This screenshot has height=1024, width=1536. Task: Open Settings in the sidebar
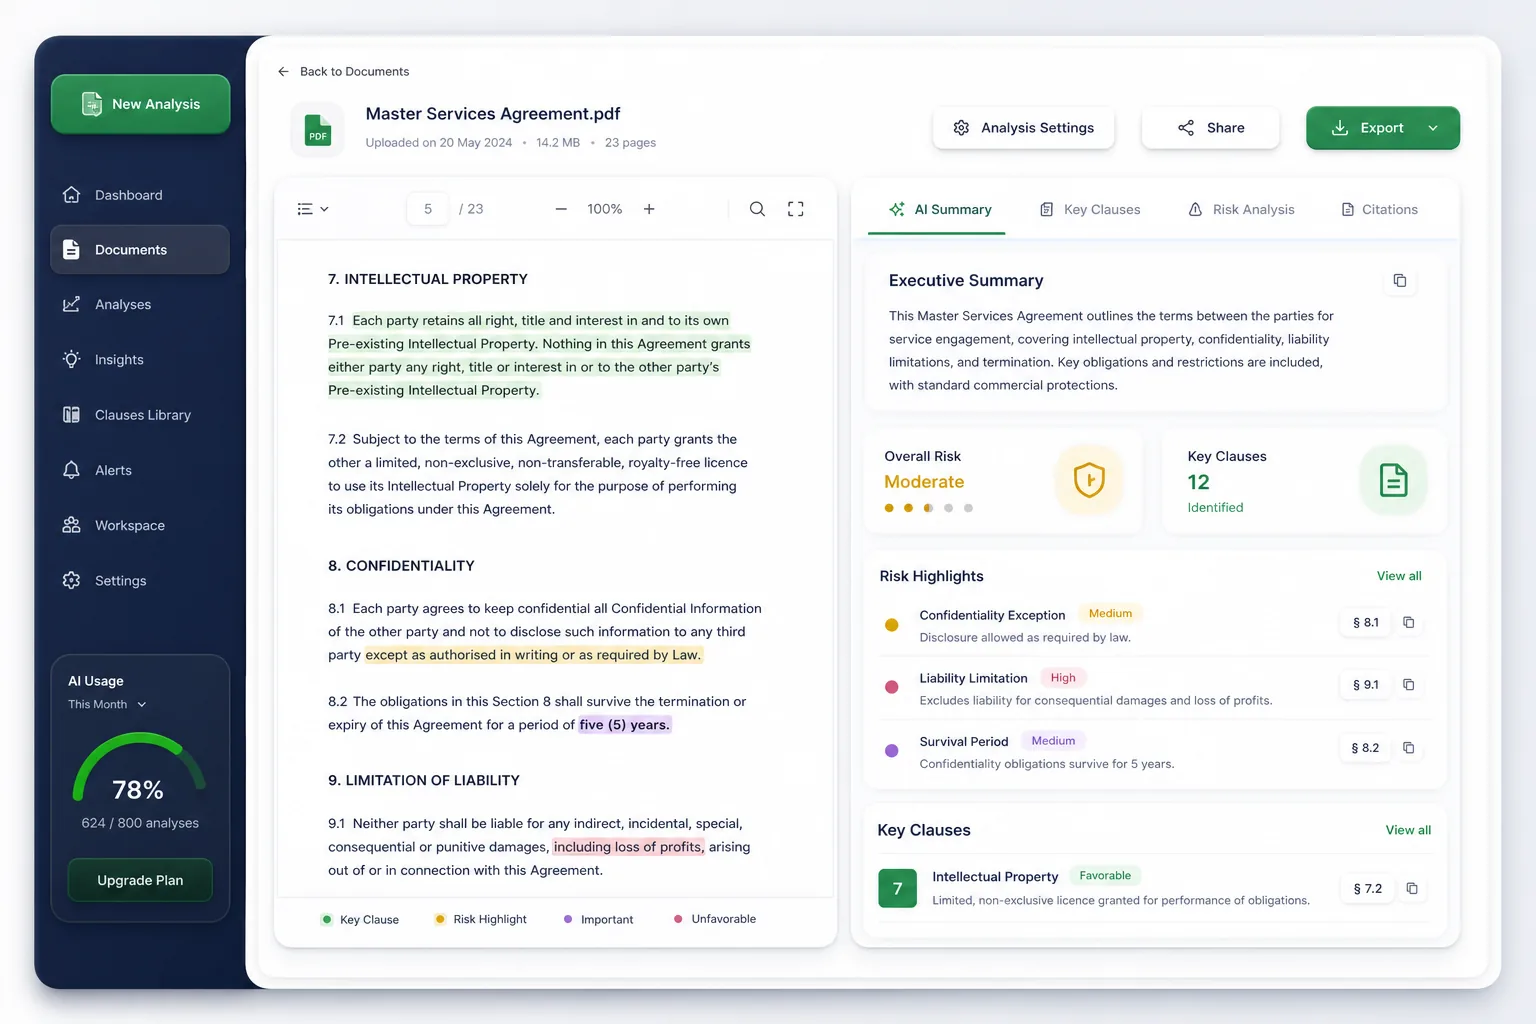tap(140, 581)
